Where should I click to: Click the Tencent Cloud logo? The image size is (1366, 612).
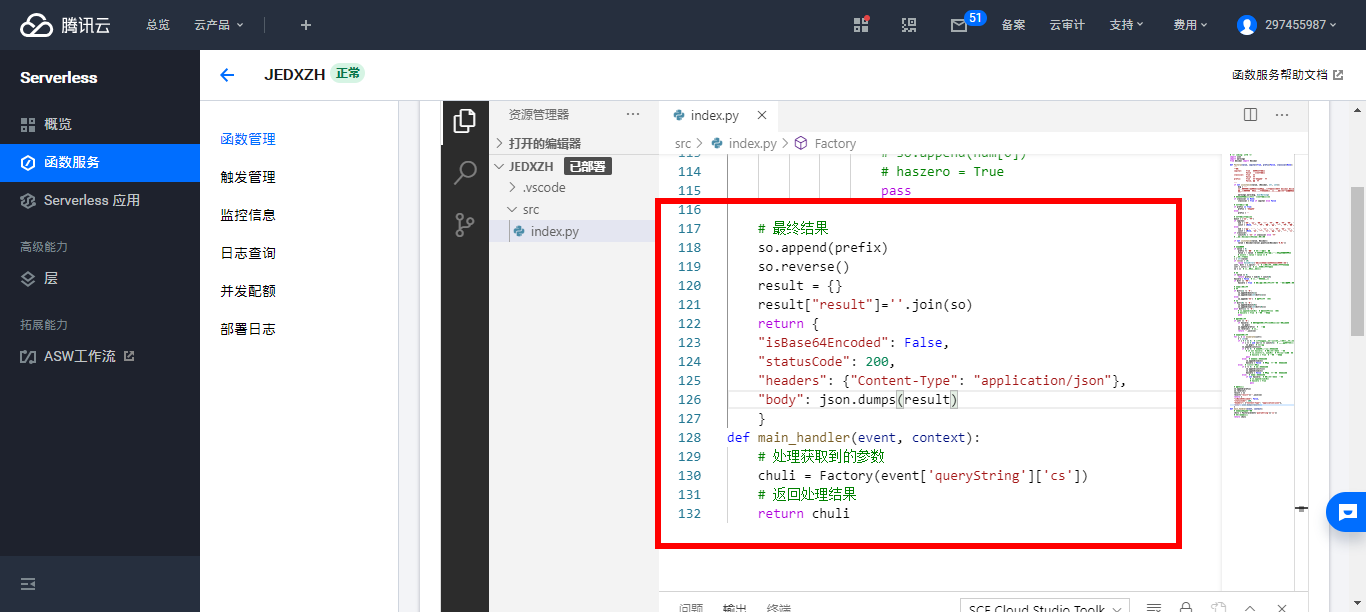[x=65, y=25]
